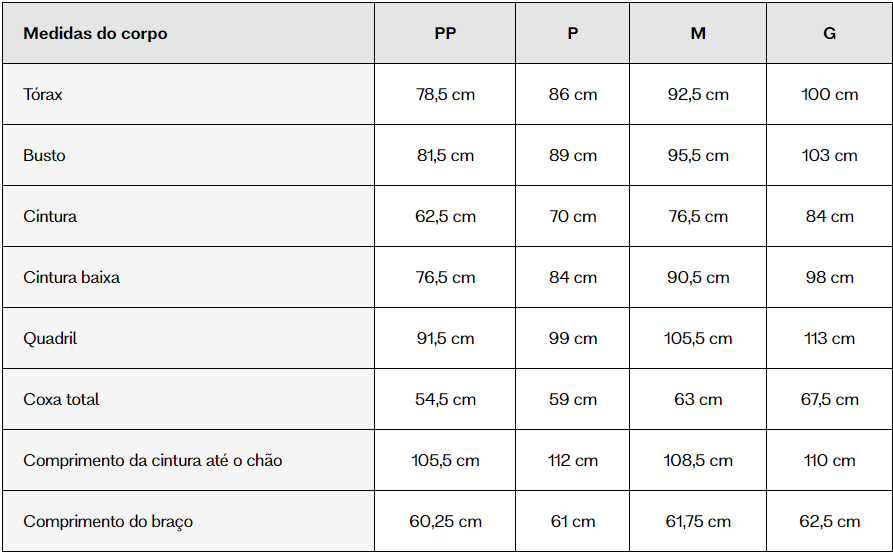Select the 63 cm Coxa total cell
893x553 pixels.
click(698, 399)
